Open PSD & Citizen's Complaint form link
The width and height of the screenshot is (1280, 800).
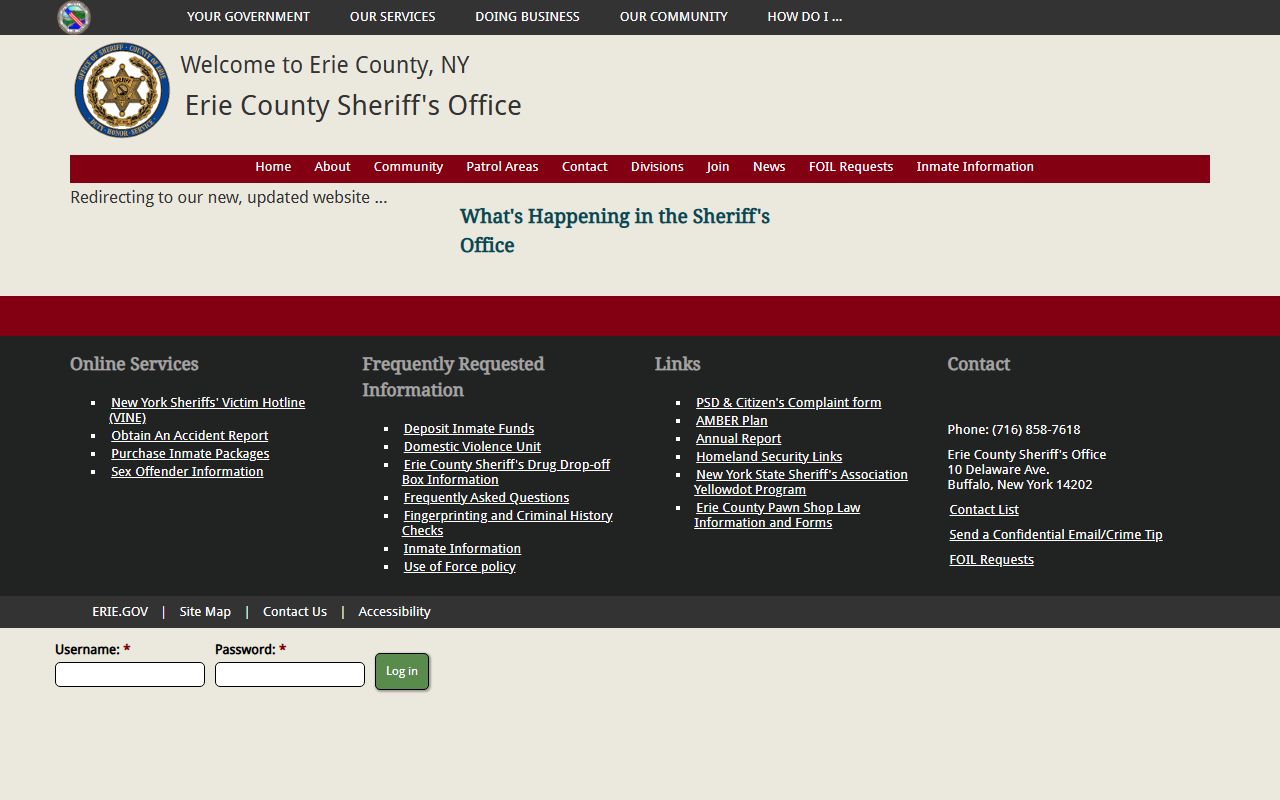788,403
